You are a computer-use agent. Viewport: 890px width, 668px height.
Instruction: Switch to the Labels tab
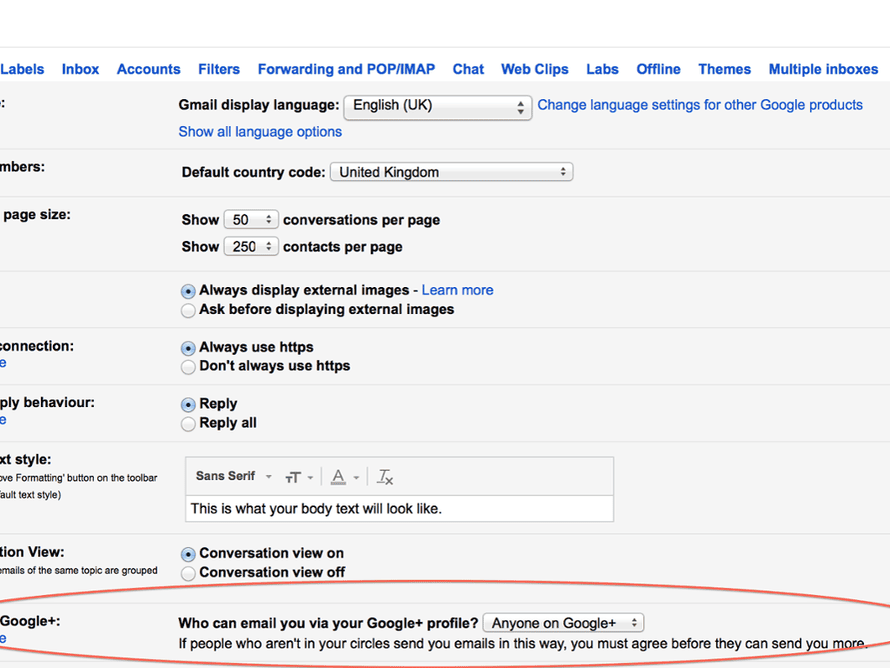click(22, 69)
